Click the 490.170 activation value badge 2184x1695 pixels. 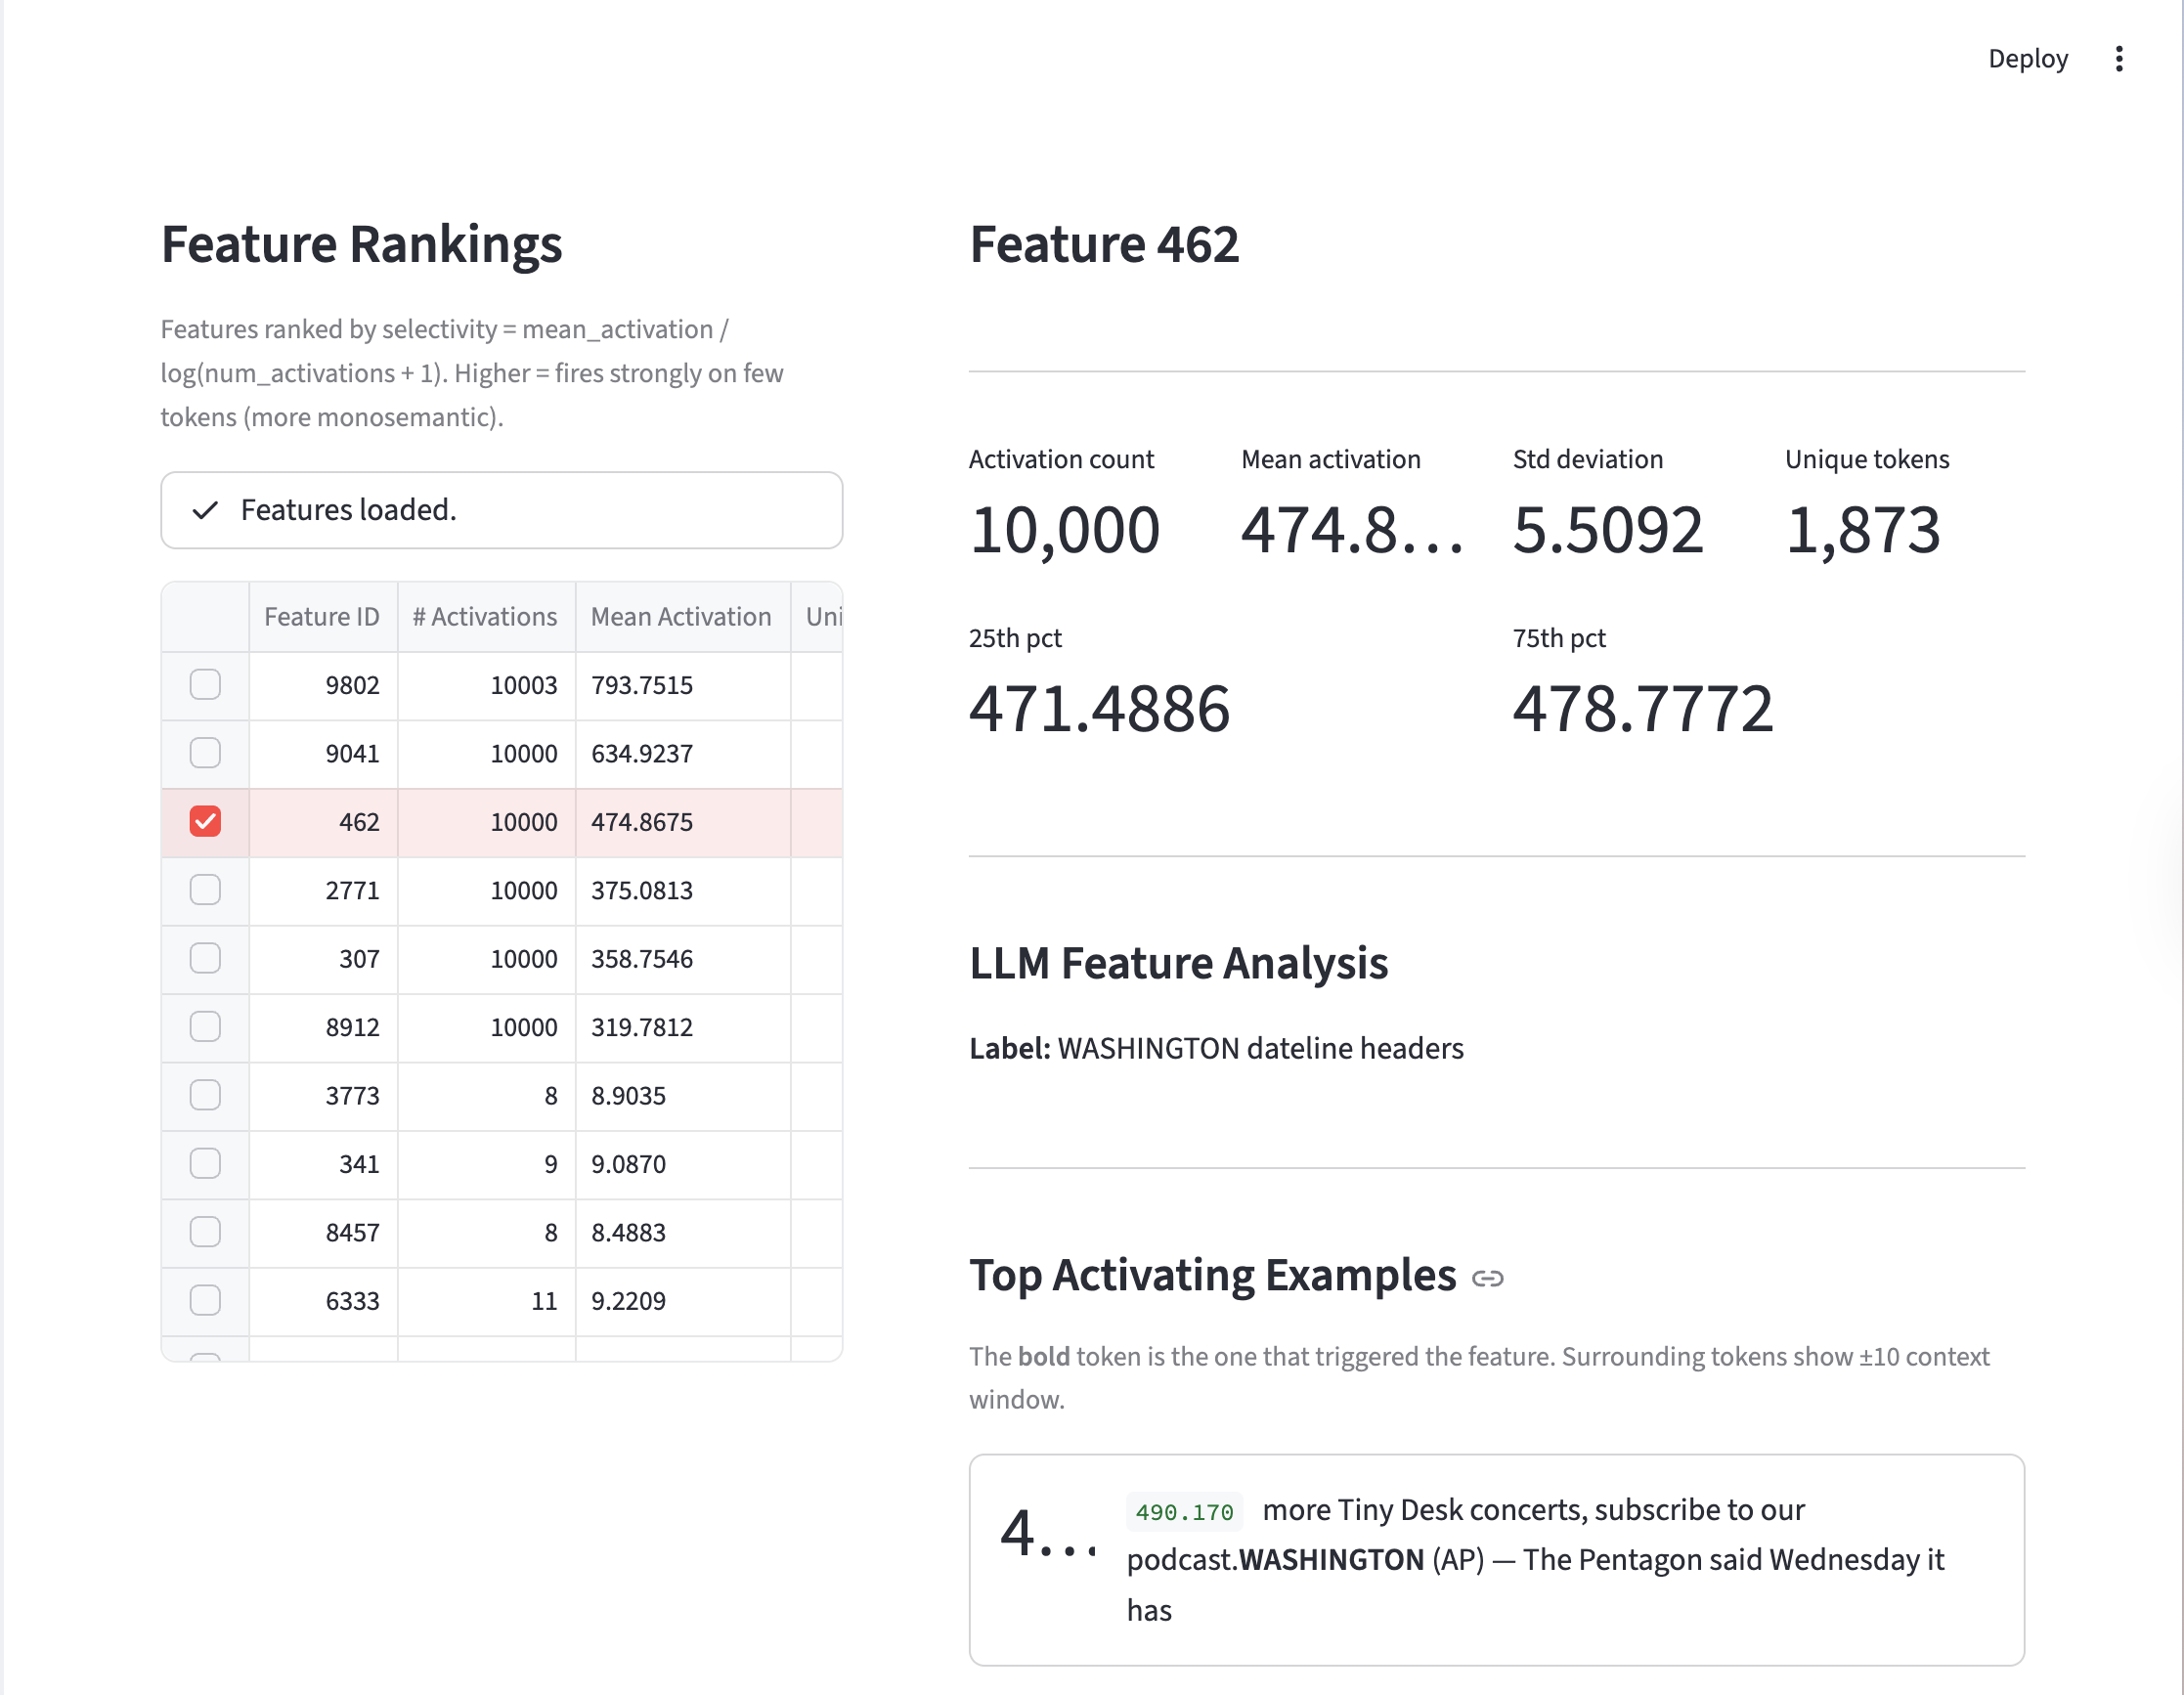tap(1184, 1512)
